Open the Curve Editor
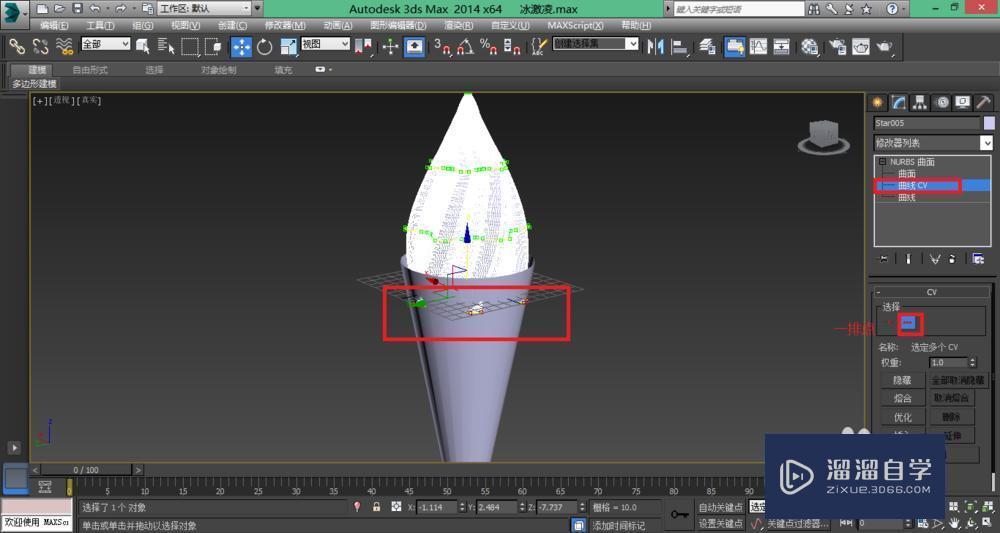 758,47
